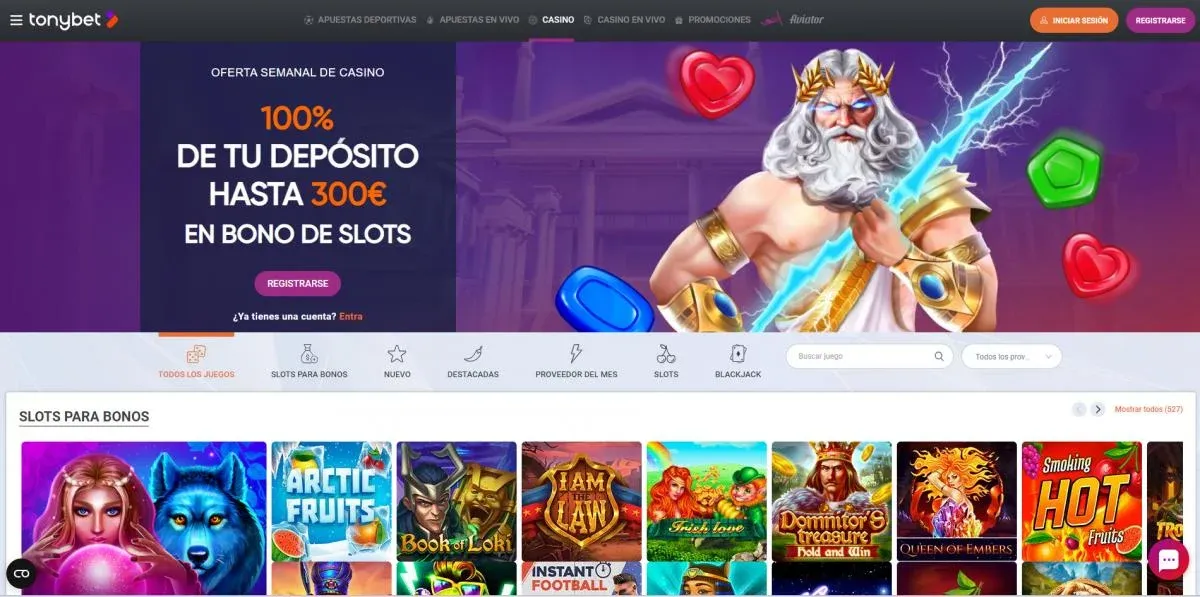Open the Arctic Fruits game thumbnail
The height and width of the screenshot is (597, 1200).
point(332,501)
